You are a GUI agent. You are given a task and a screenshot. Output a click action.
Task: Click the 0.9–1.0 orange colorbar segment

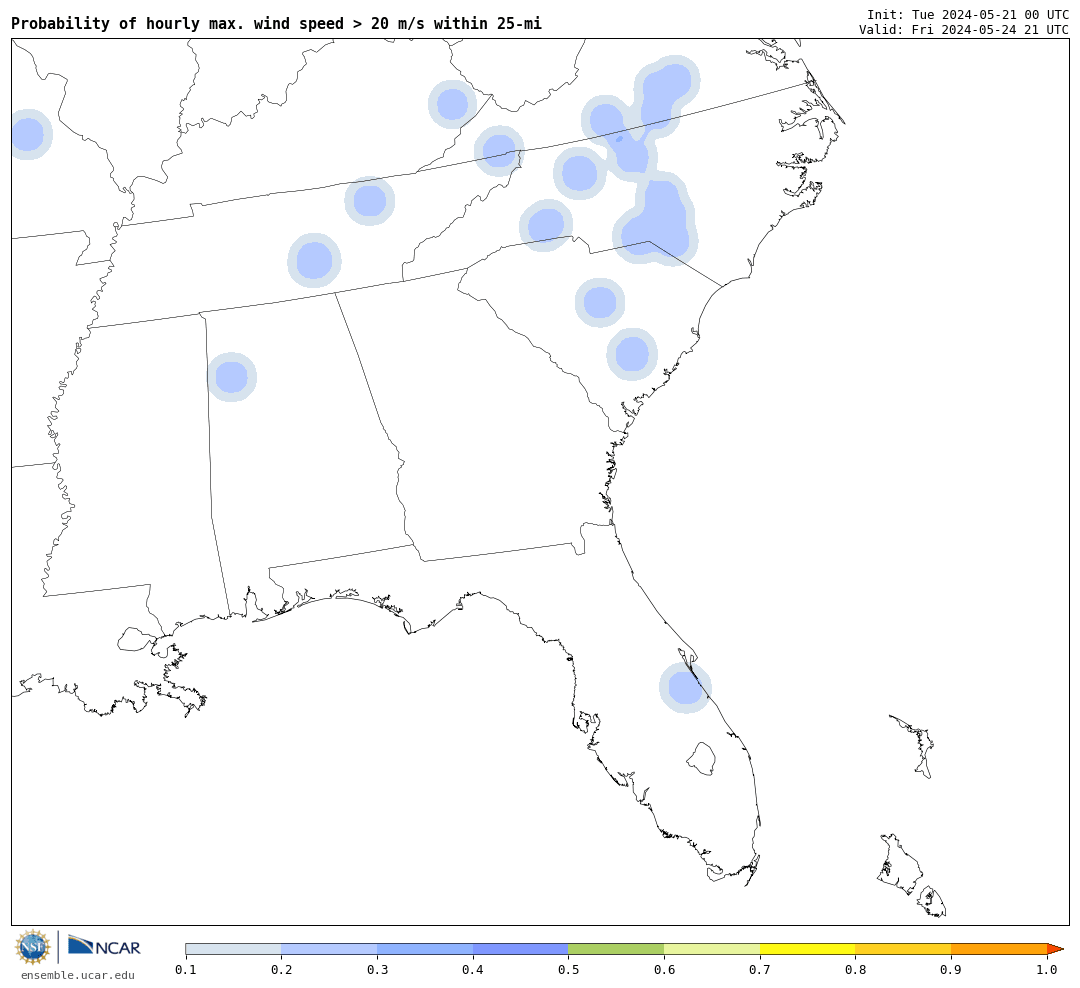click(999, 949)
